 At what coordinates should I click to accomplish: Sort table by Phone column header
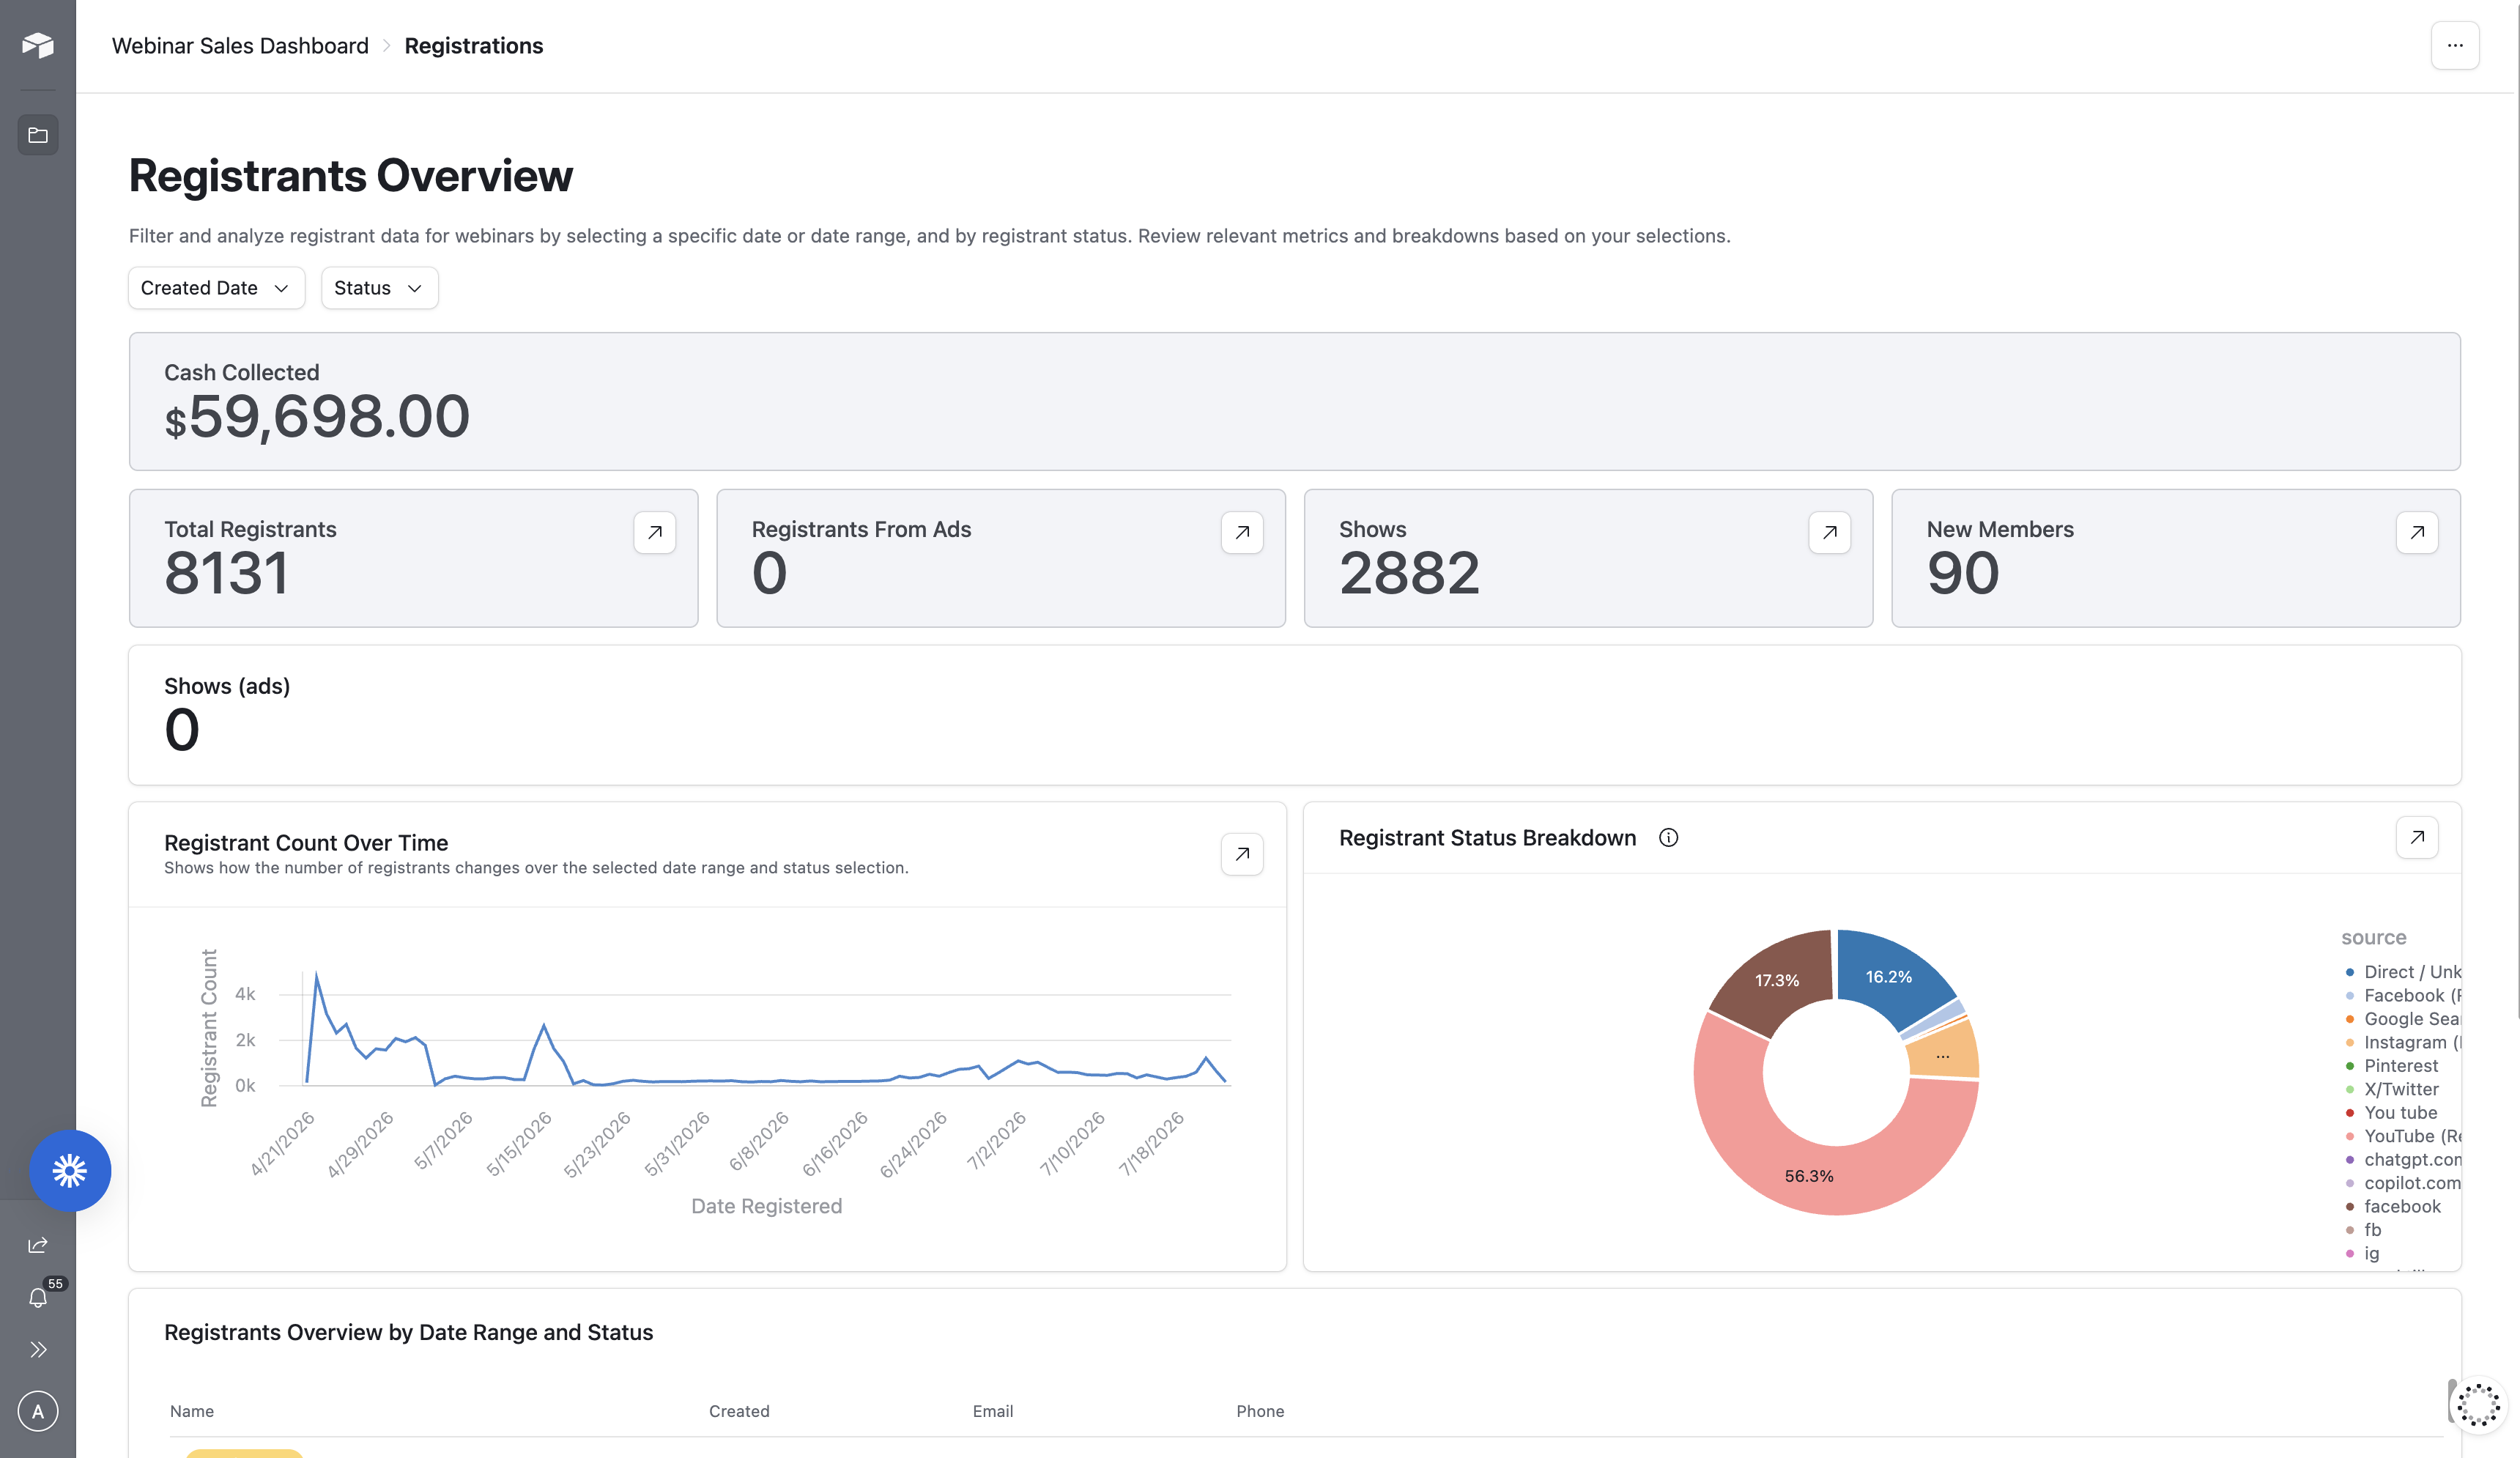point(1260,1411)
